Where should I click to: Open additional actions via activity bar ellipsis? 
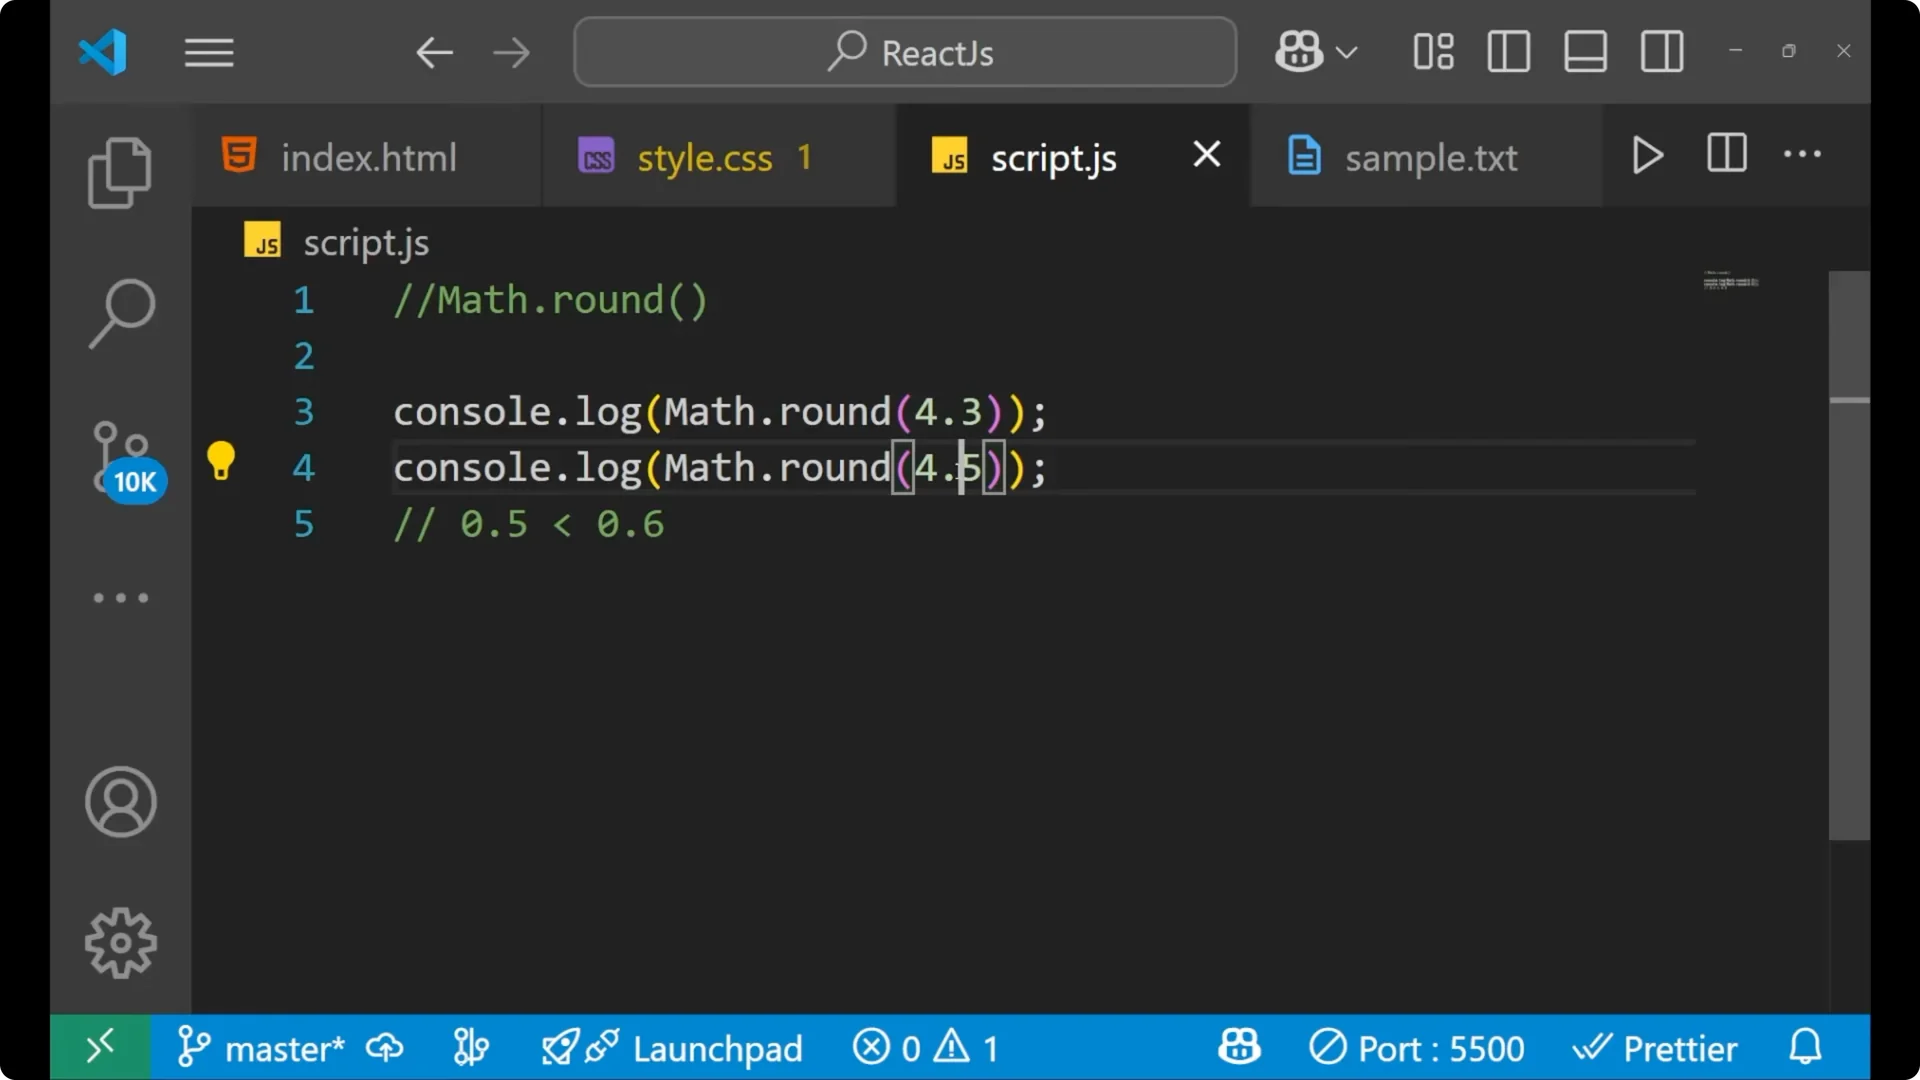click(x=120, y=597)
